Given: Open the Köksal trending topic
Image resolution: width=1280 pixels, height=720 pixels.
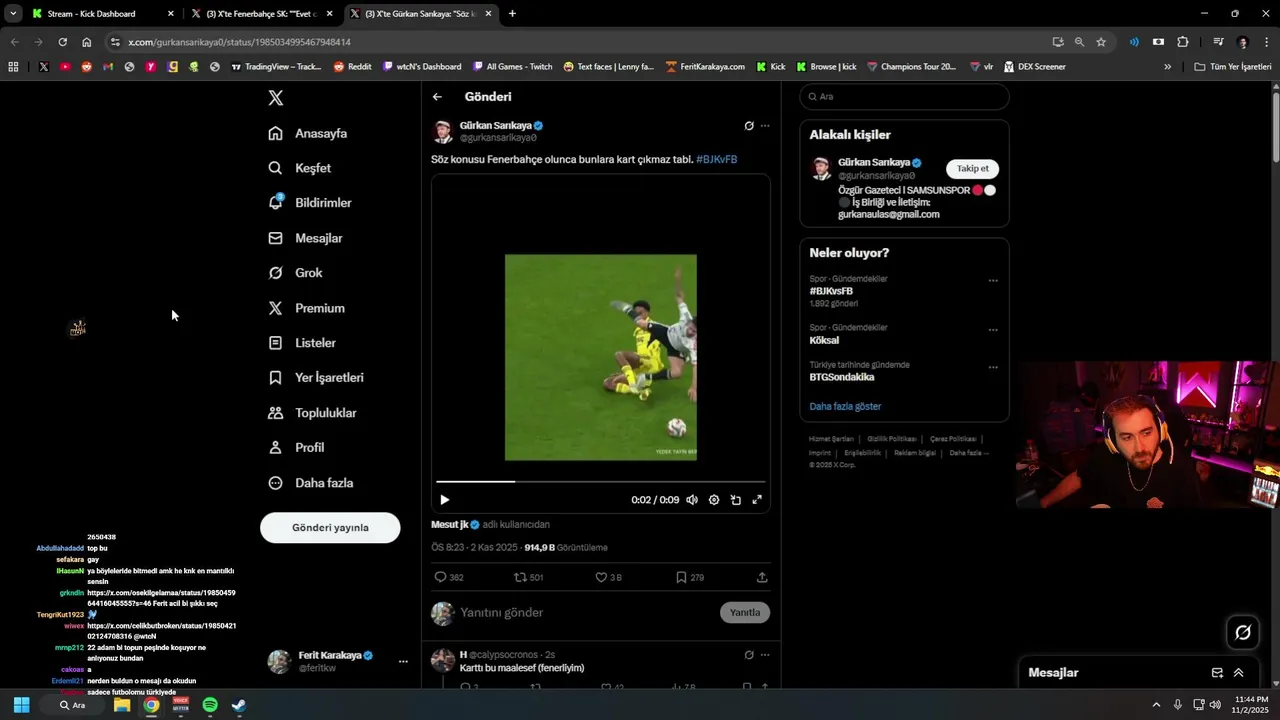Looking at the screenshot, I should point(824,340).
